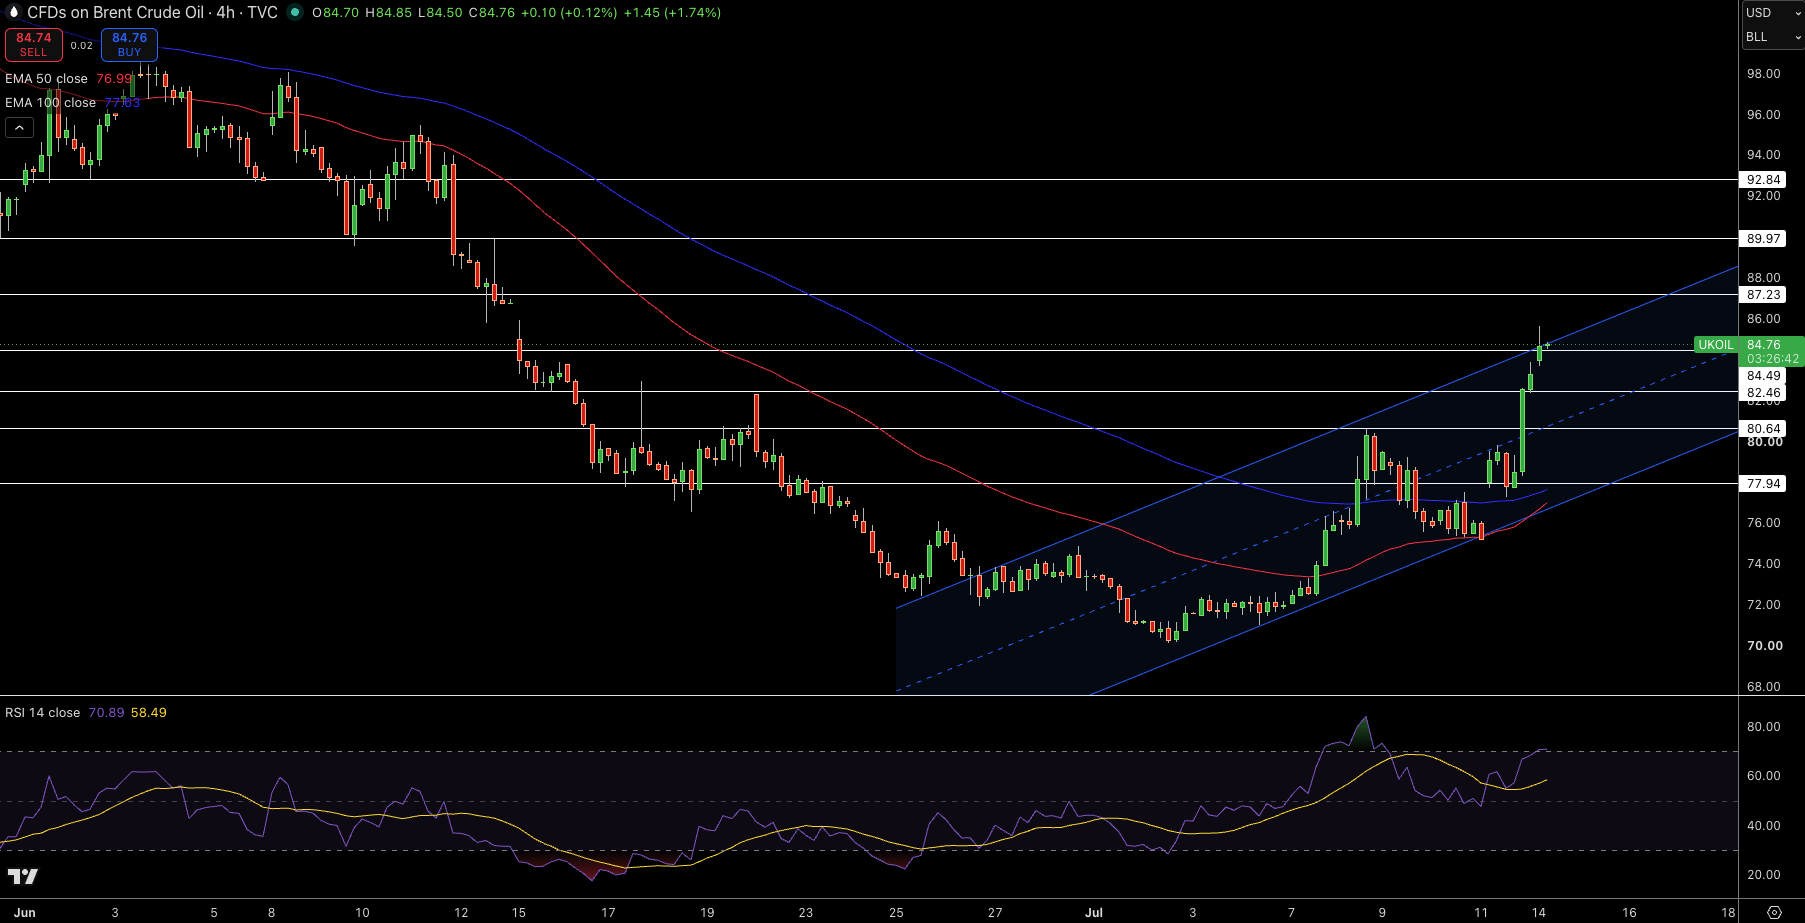The width and height of the screenshot is (1805, 923).
Task: Click the Jun label on the time axis
Action: point(25,912)
